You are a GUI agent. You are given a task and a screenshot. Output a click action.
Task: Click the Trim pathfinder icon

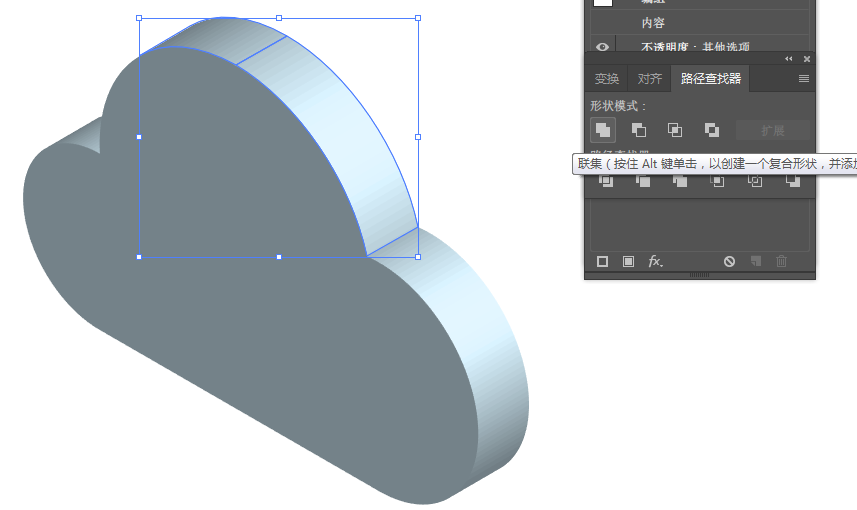click(643, 181)
